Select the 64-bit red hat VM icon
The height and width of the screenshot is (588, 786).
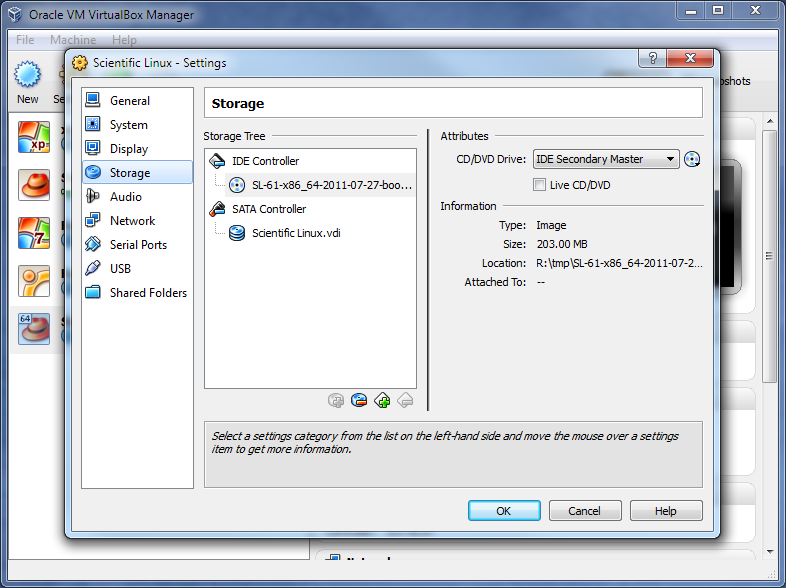34,329
